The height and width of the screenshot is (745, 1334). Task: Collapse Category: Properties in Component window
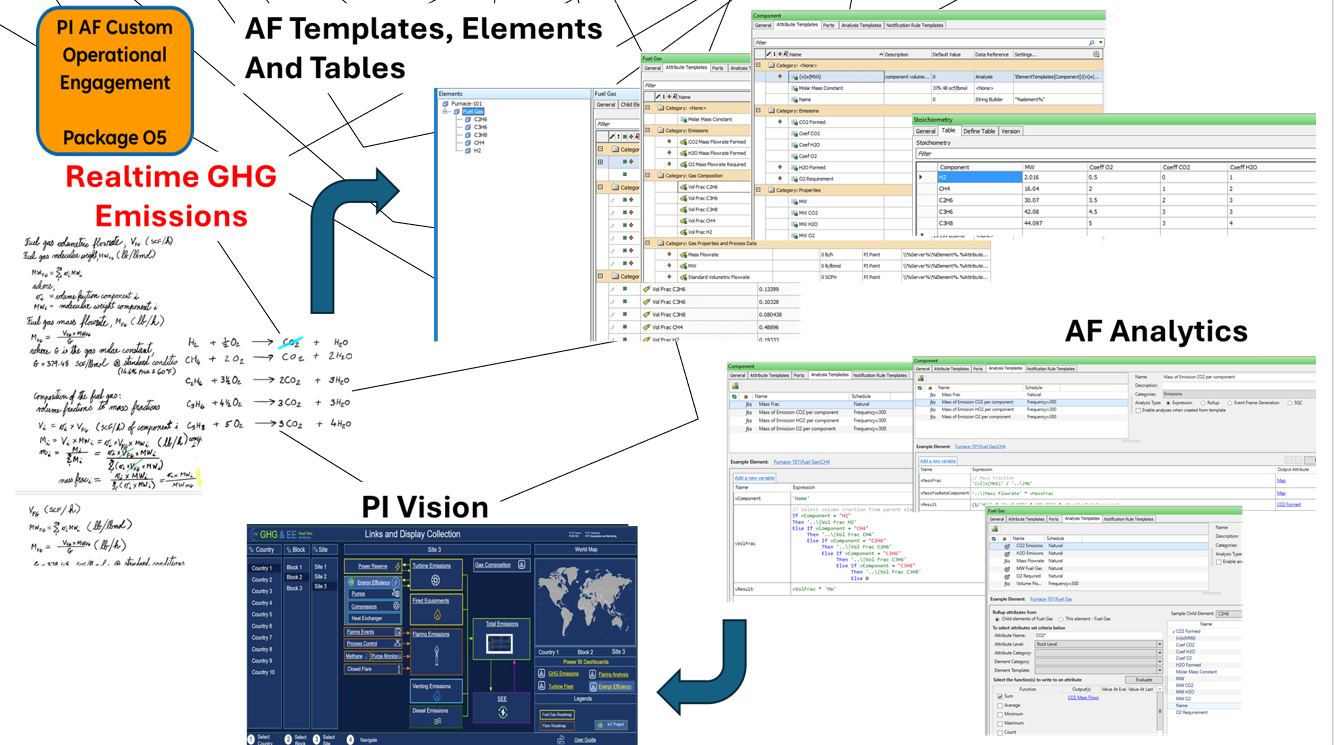[758, 190]
